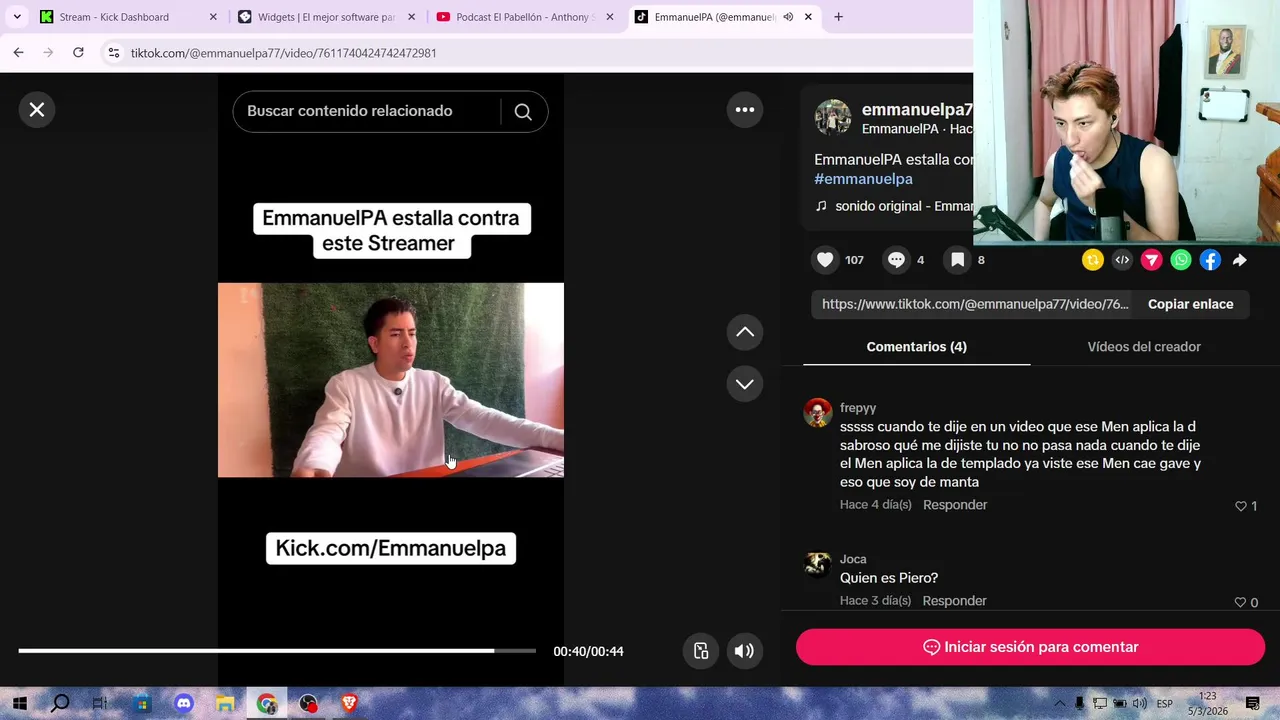Viewport: 1280px width, 720px height.
Task: Close the Podcast El Pabellón tab
Action: (610, 17)
